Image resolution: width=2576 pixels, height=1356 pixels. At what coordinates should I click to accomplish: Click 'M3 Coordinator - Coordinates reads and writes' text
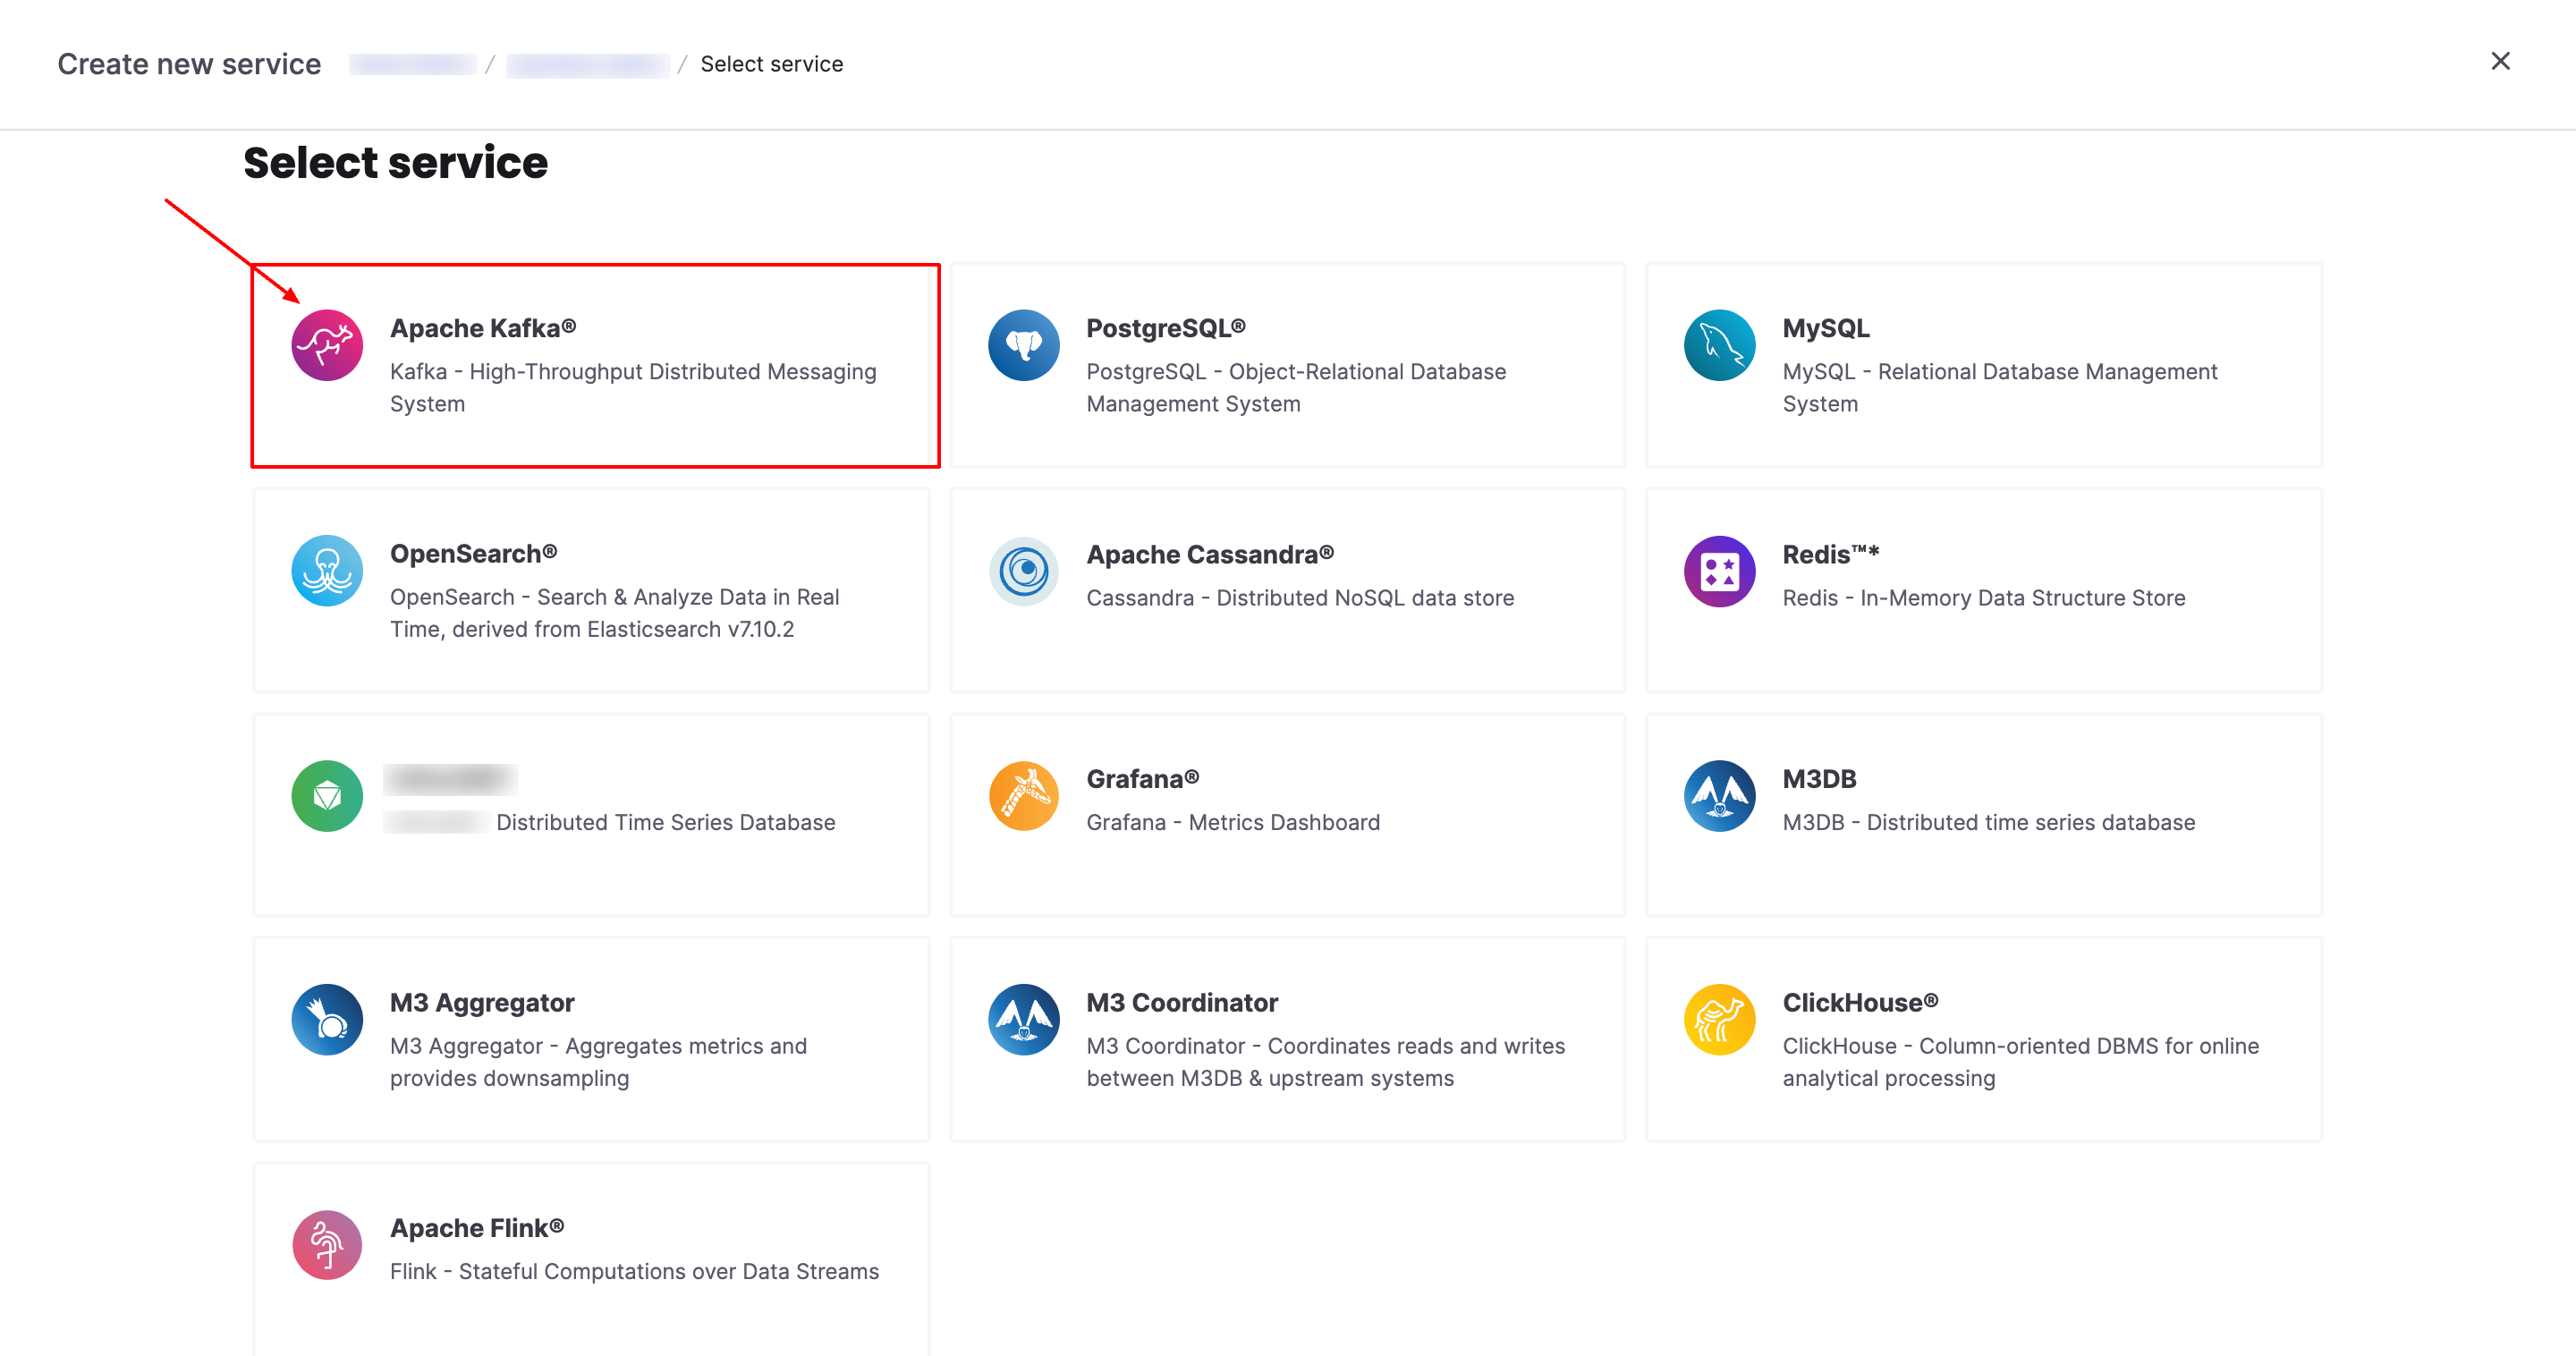1326,1061
